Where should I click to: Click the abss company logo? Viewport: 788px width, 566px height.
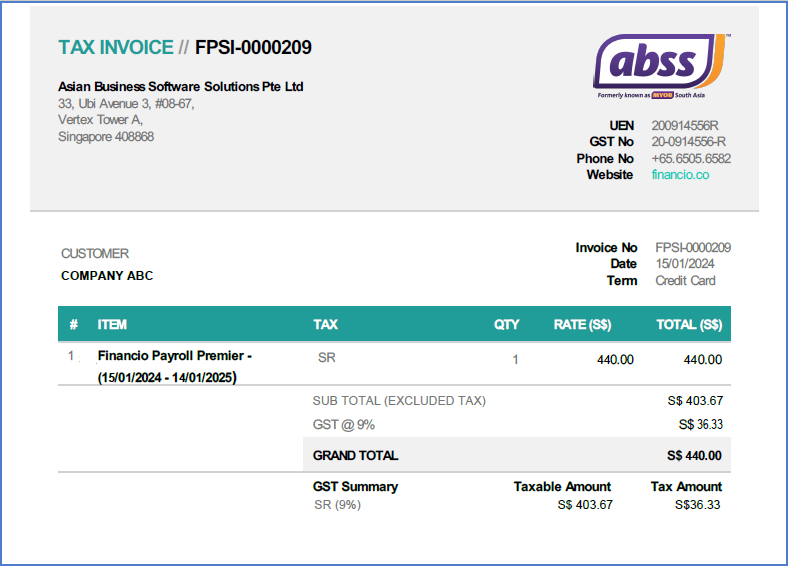coord(662,67)
